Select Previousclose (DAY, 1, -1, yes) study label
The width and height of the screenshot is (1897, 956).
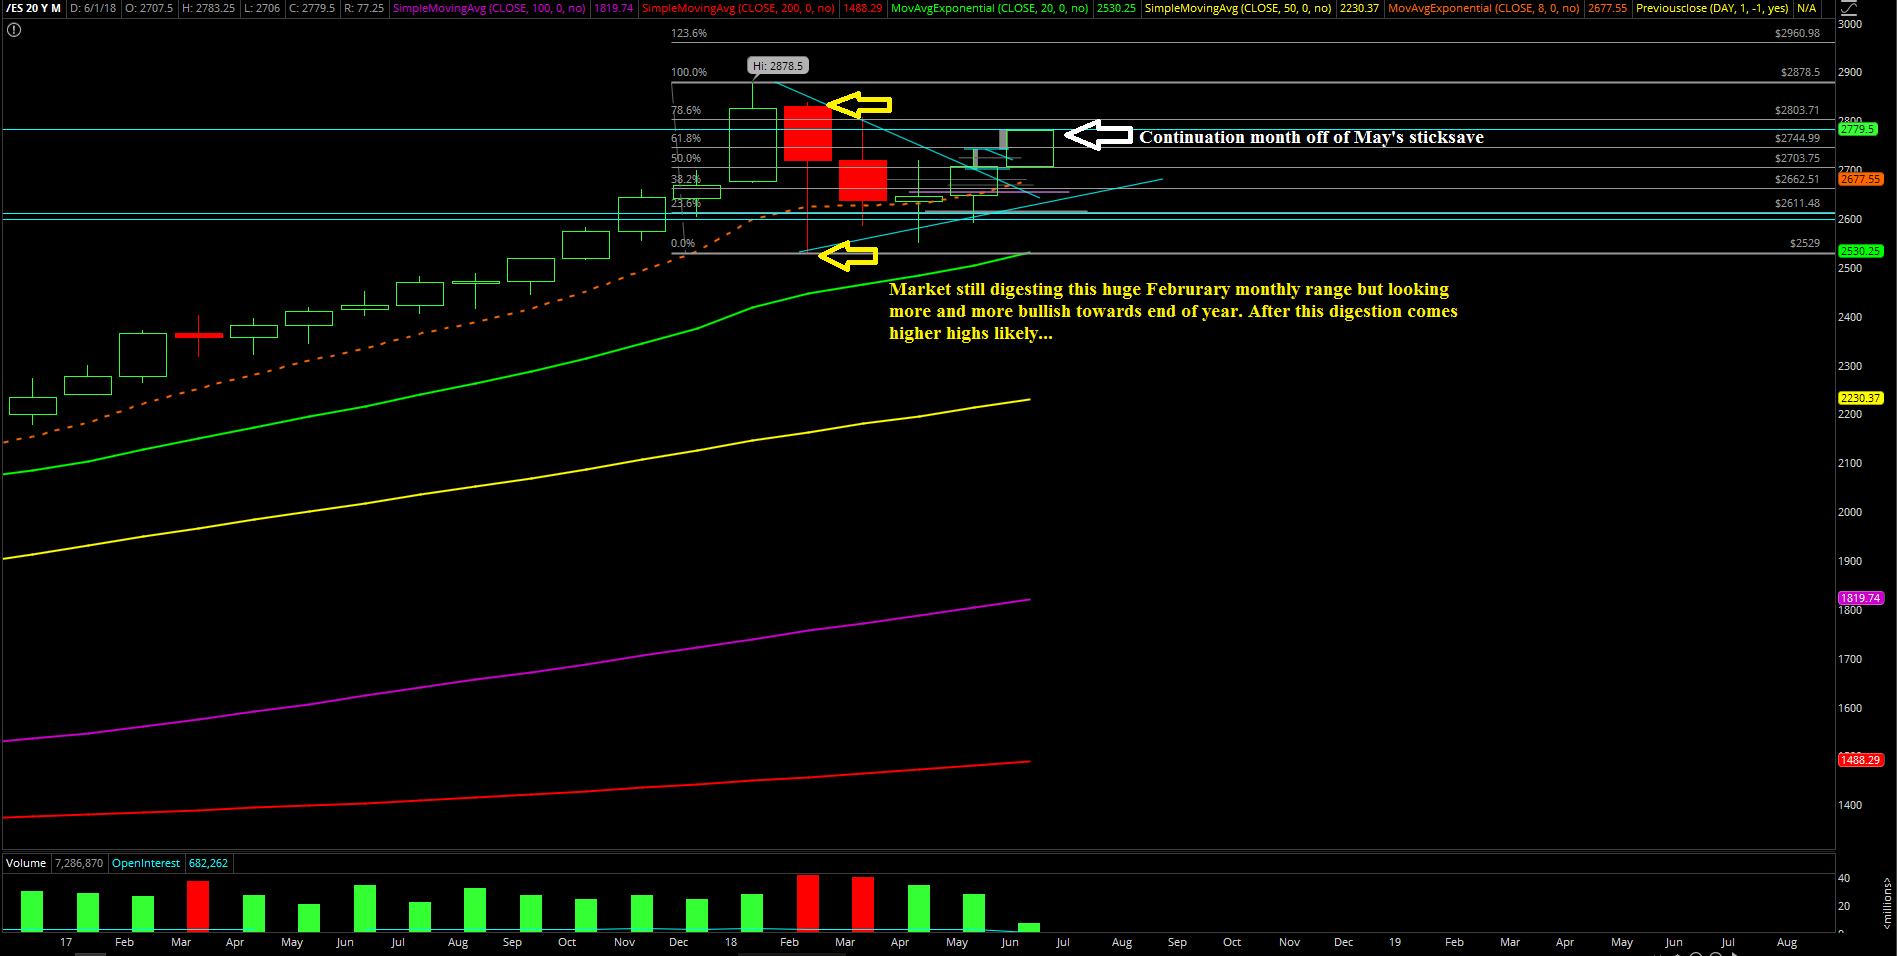pyautogui.click(x=1712, y=8)
